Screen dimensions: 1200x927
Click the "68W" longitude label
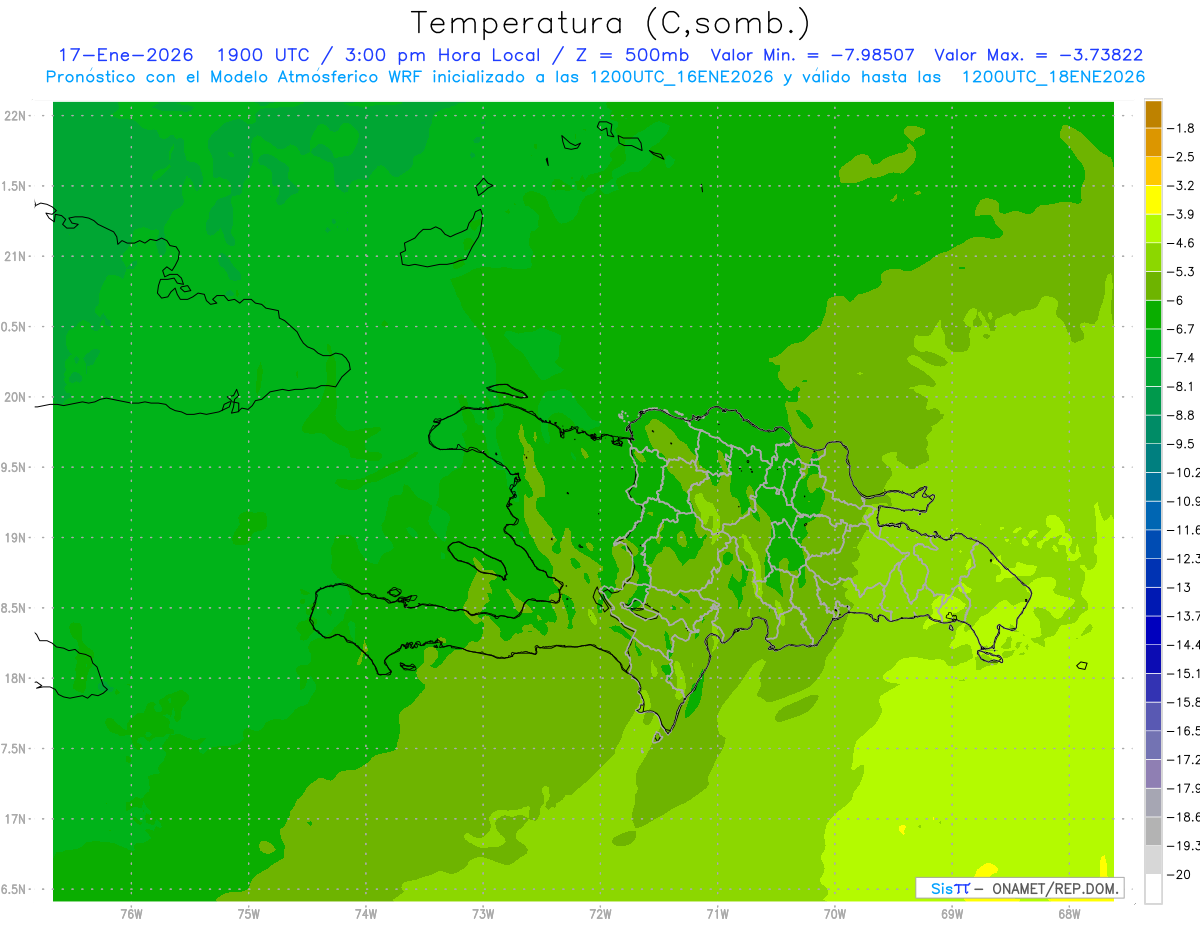tap(1069, 913)
